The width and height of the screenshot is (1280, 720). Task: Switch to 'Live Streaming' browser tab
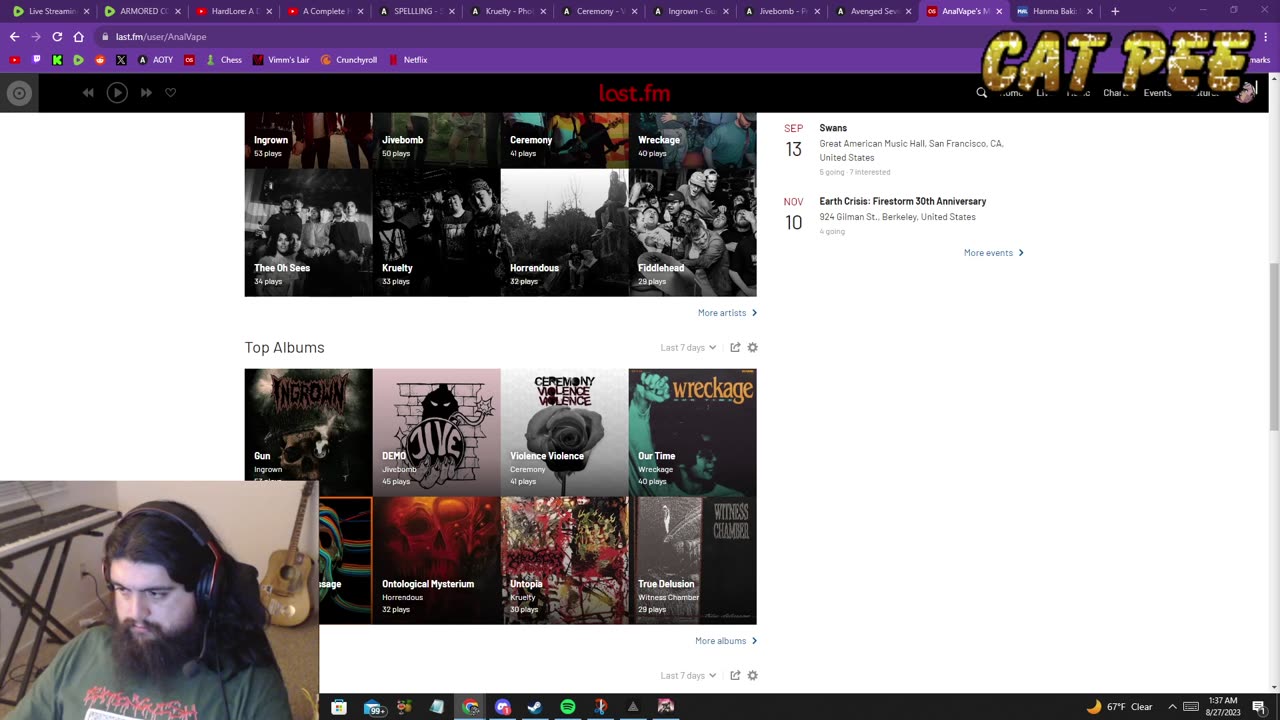point(49,11)
